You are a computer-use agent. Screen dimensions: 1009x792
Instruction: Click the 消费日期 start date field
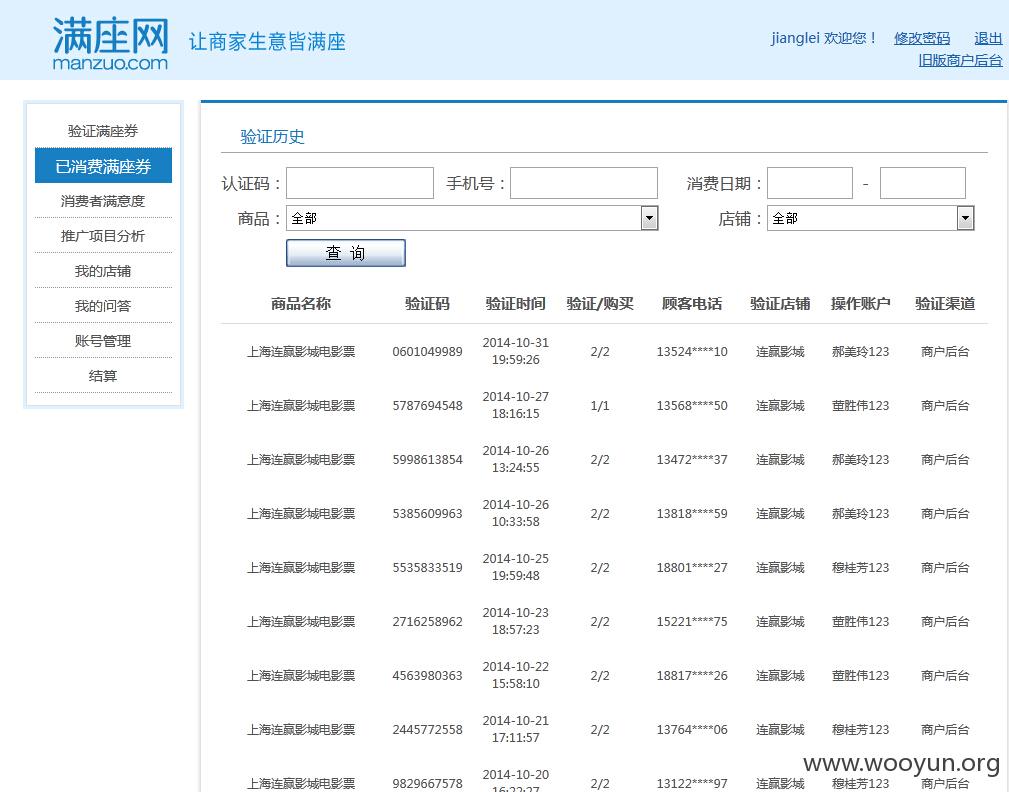coord(810,183)
